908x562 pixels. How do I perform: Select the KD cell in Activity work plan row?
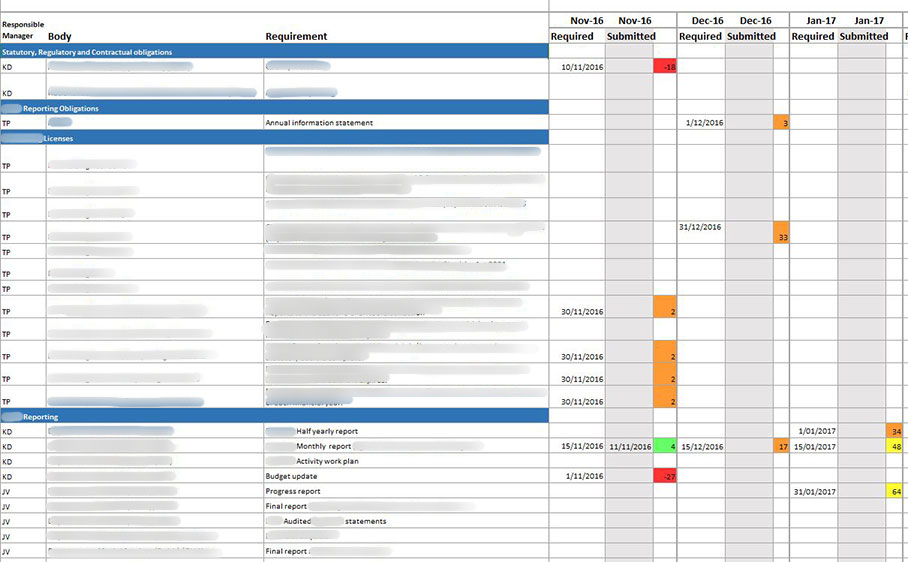(x=23, y=461)
